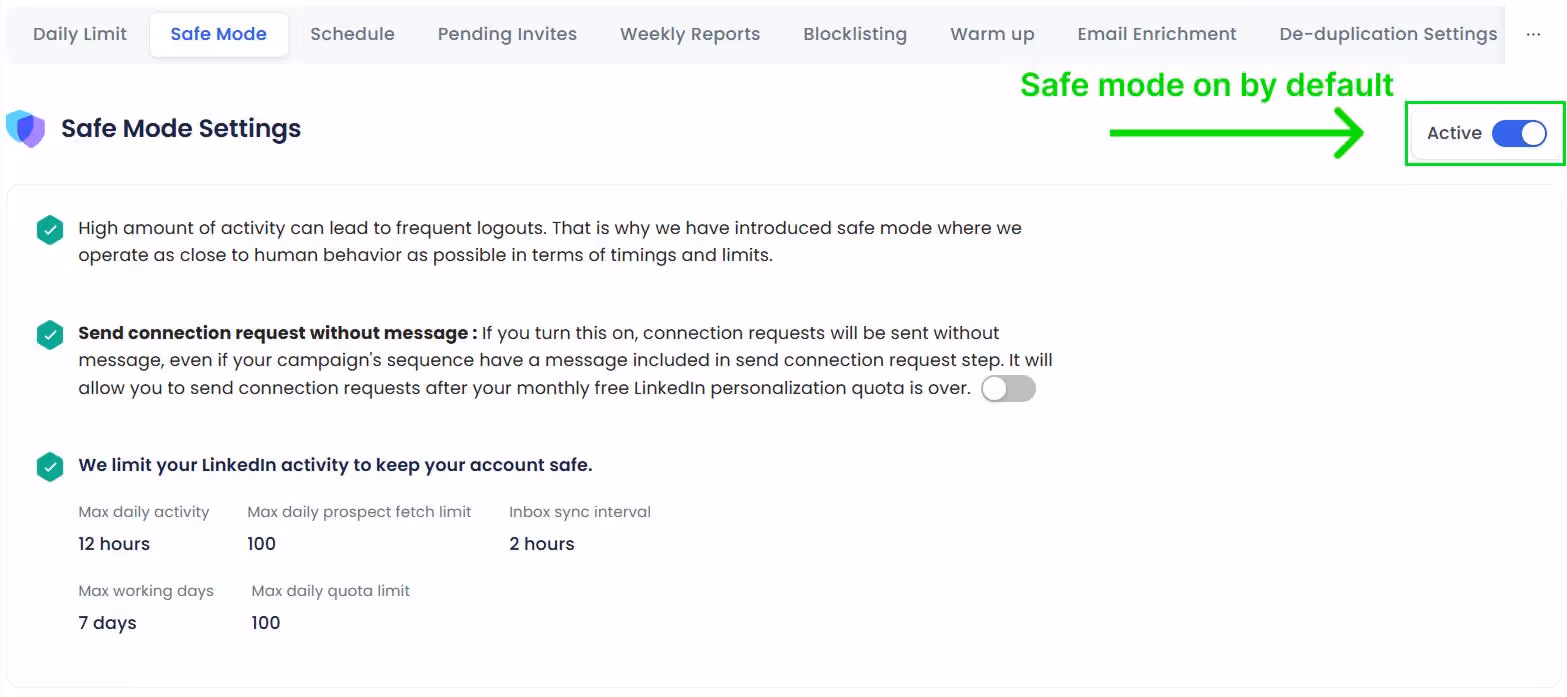Click the Inbox sync interval value of 2 hours
The height and width of the screenshot is (697, 1567).
541,543
